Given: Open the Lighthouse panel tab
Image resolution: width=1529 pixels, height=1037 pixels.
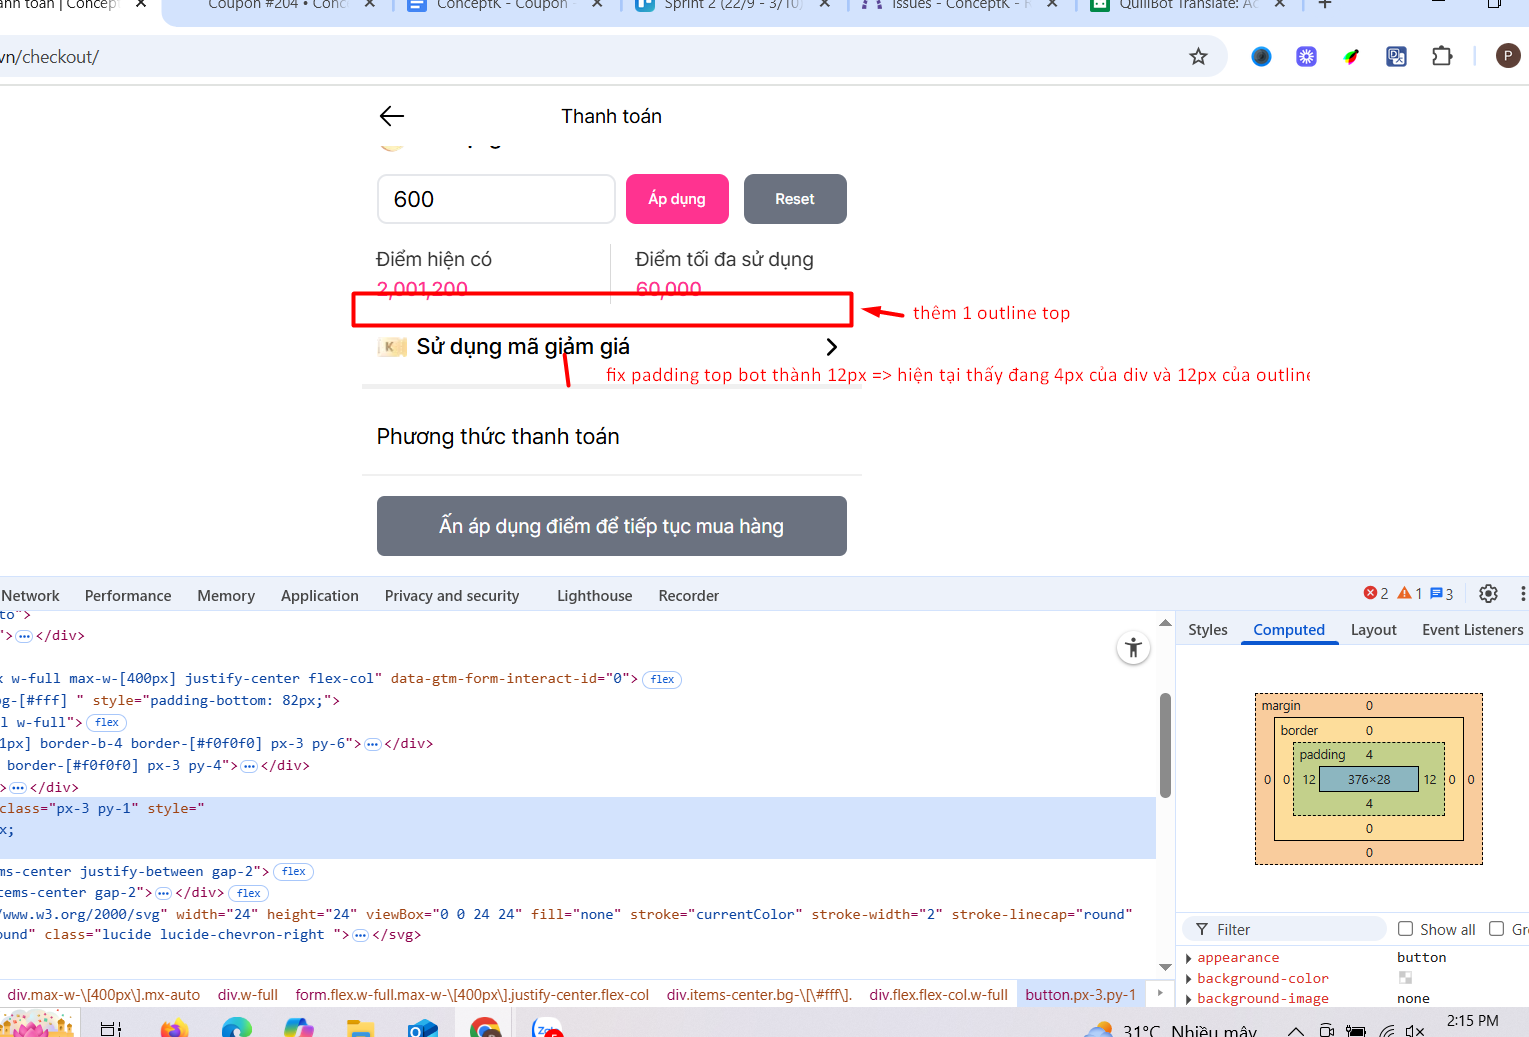Looking at the screenshot, I should point(594,596).
